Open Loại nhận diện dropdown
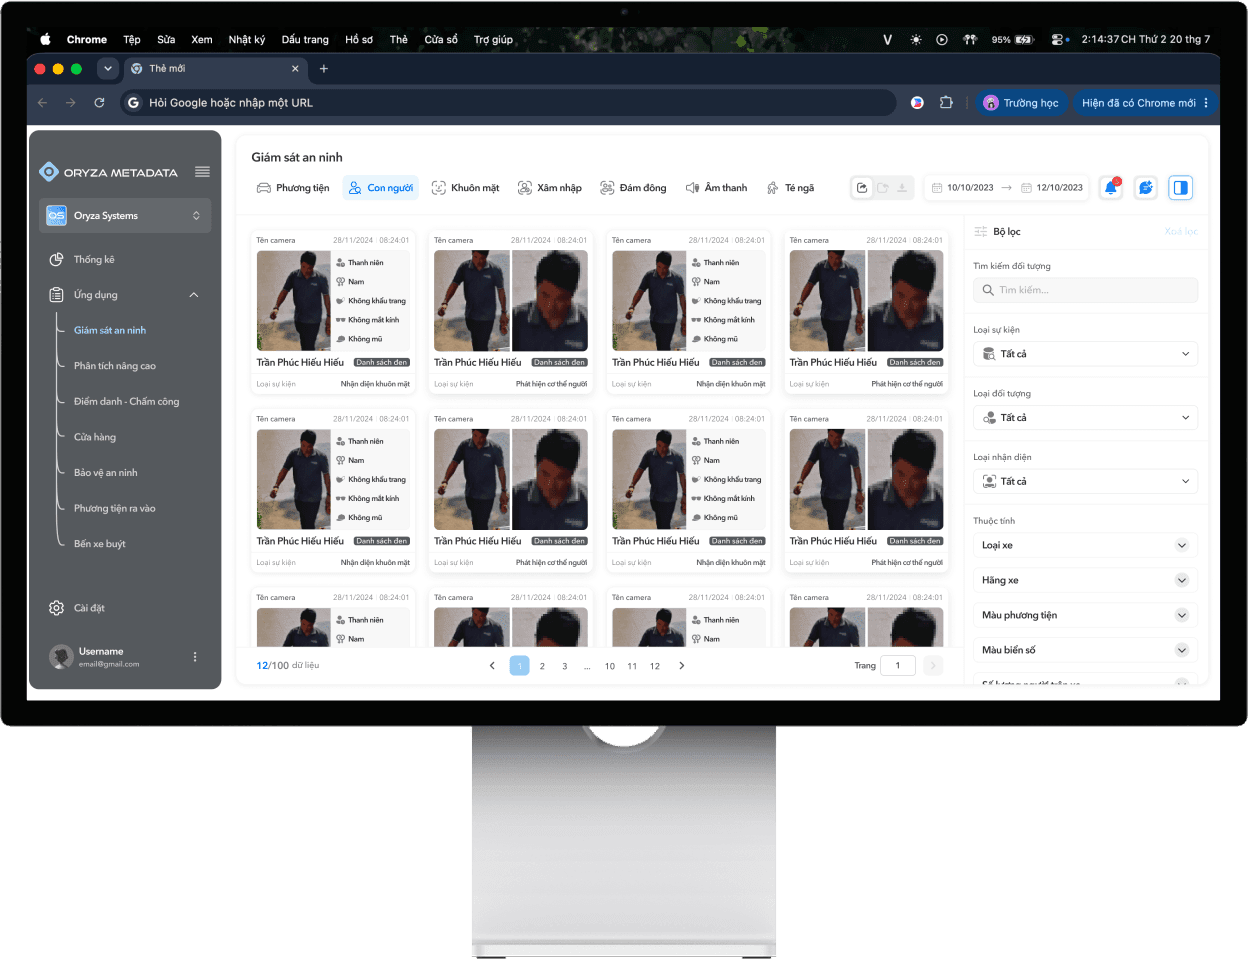Image resolution: width=1248 pixels, height=960 pixels. pyautogui.click(x=1085, y=481)
